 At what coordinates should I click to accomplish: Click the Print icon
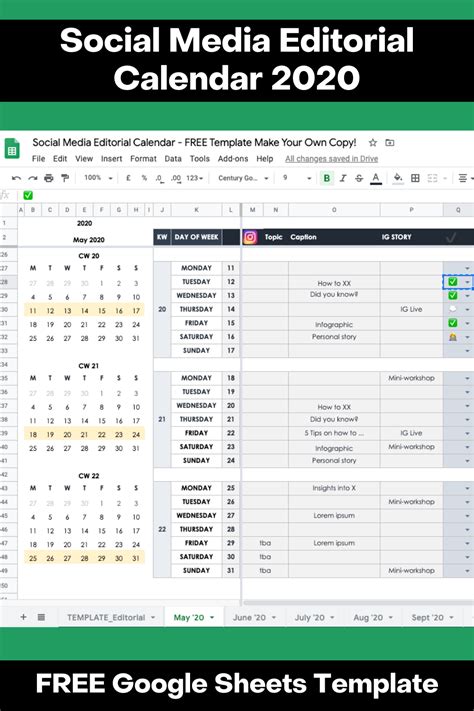pyautogui.click(x=49, y=178)
